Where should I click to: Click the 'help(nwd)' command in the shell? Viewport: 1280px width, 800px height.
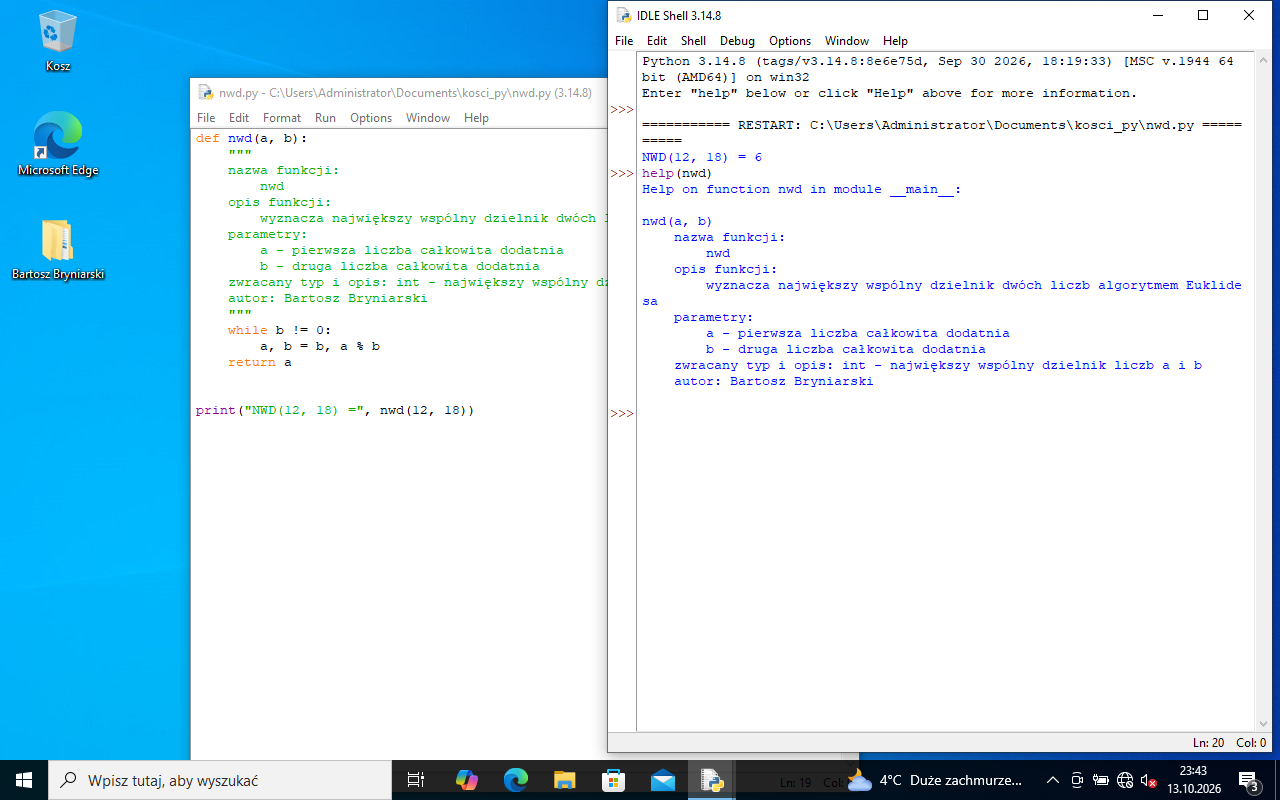677,173
